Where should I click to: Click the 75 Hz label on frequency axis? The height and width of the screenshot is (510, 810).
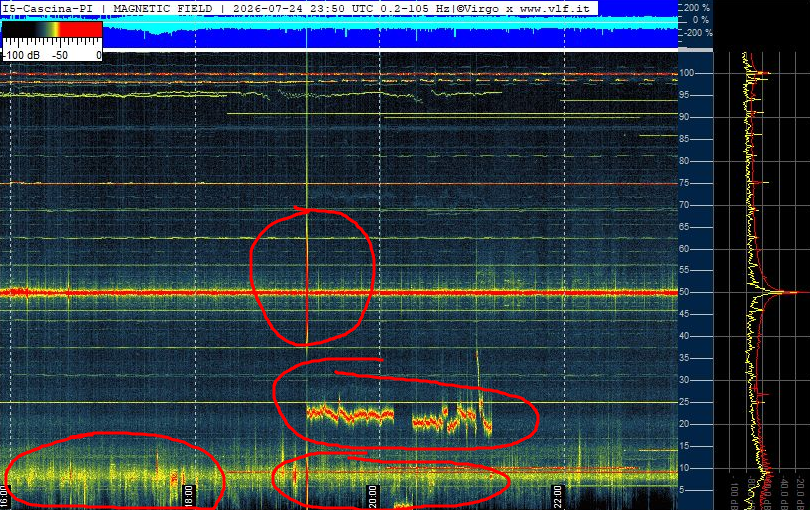click(684, 183)
